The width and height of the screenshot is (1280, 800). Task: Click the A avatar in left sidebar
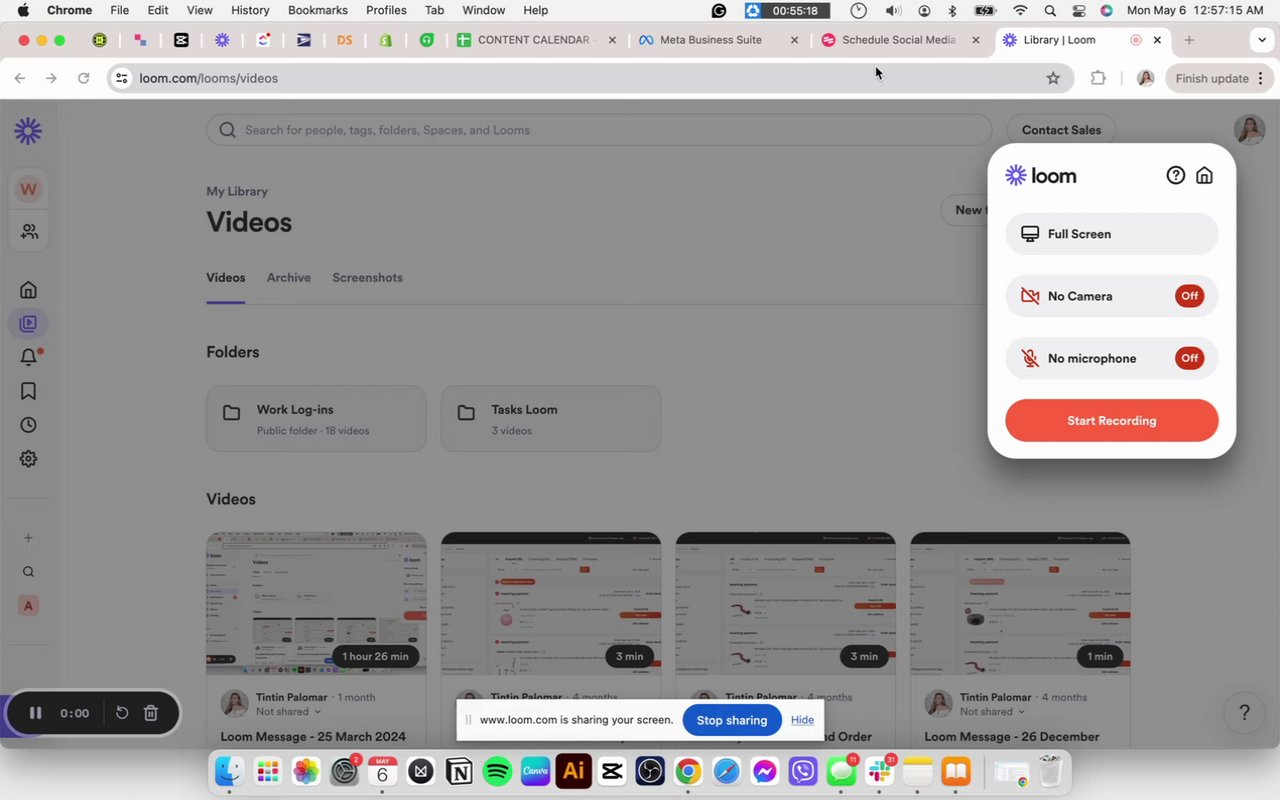[x=28, y=606]
